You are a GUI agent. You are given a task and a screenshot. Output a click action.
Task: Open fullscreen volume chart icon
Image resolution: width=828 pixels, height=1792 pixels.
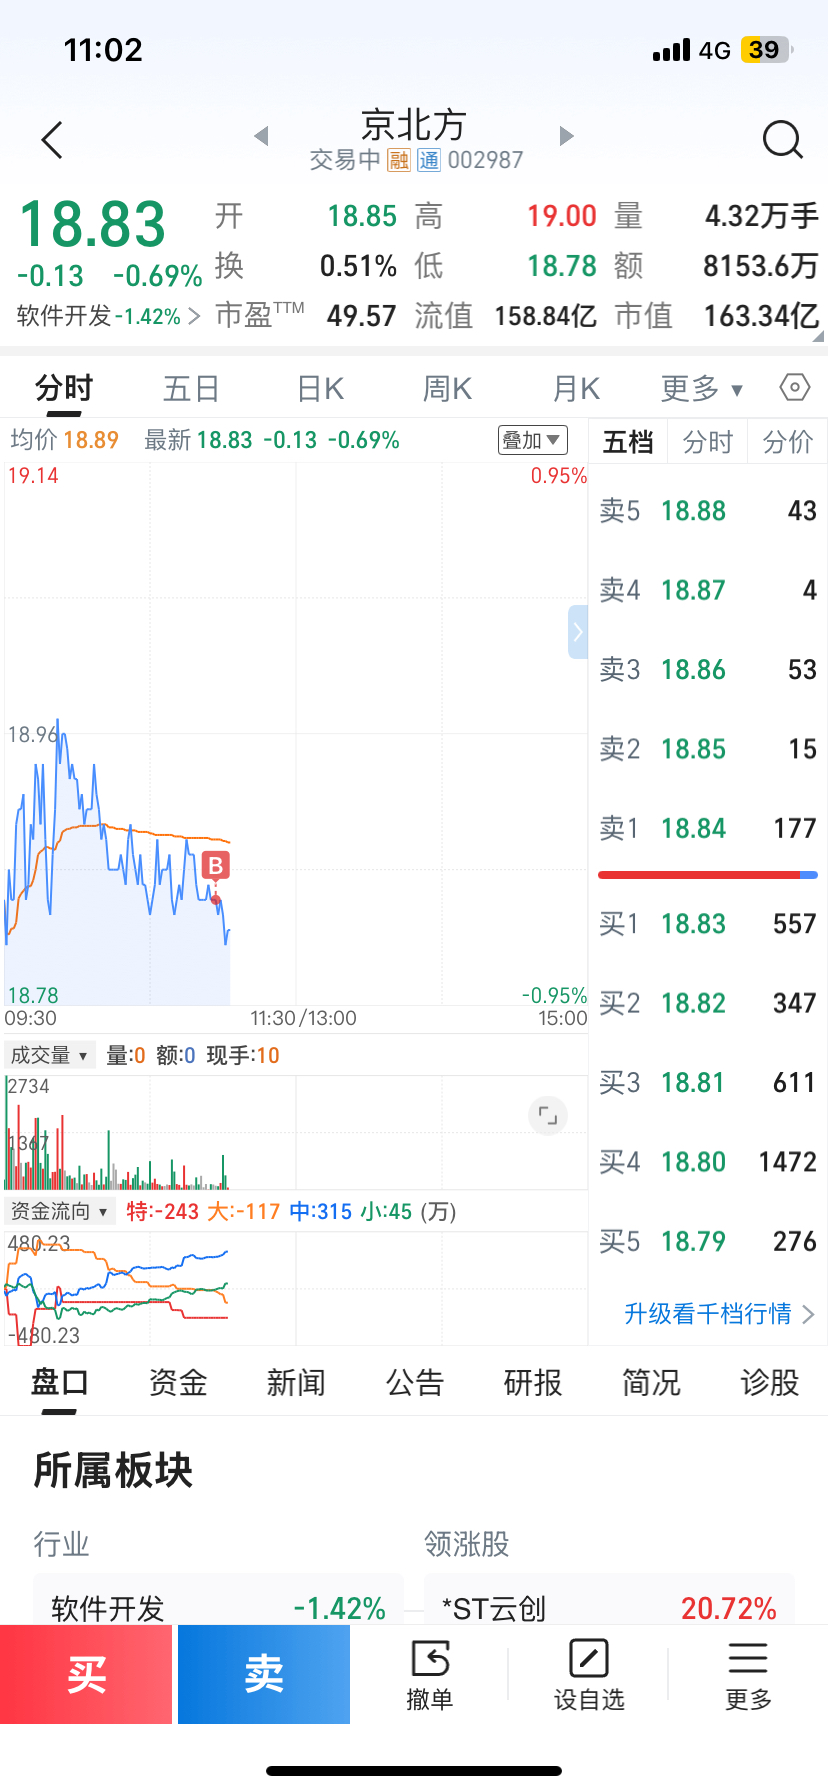click(548, 1115)
